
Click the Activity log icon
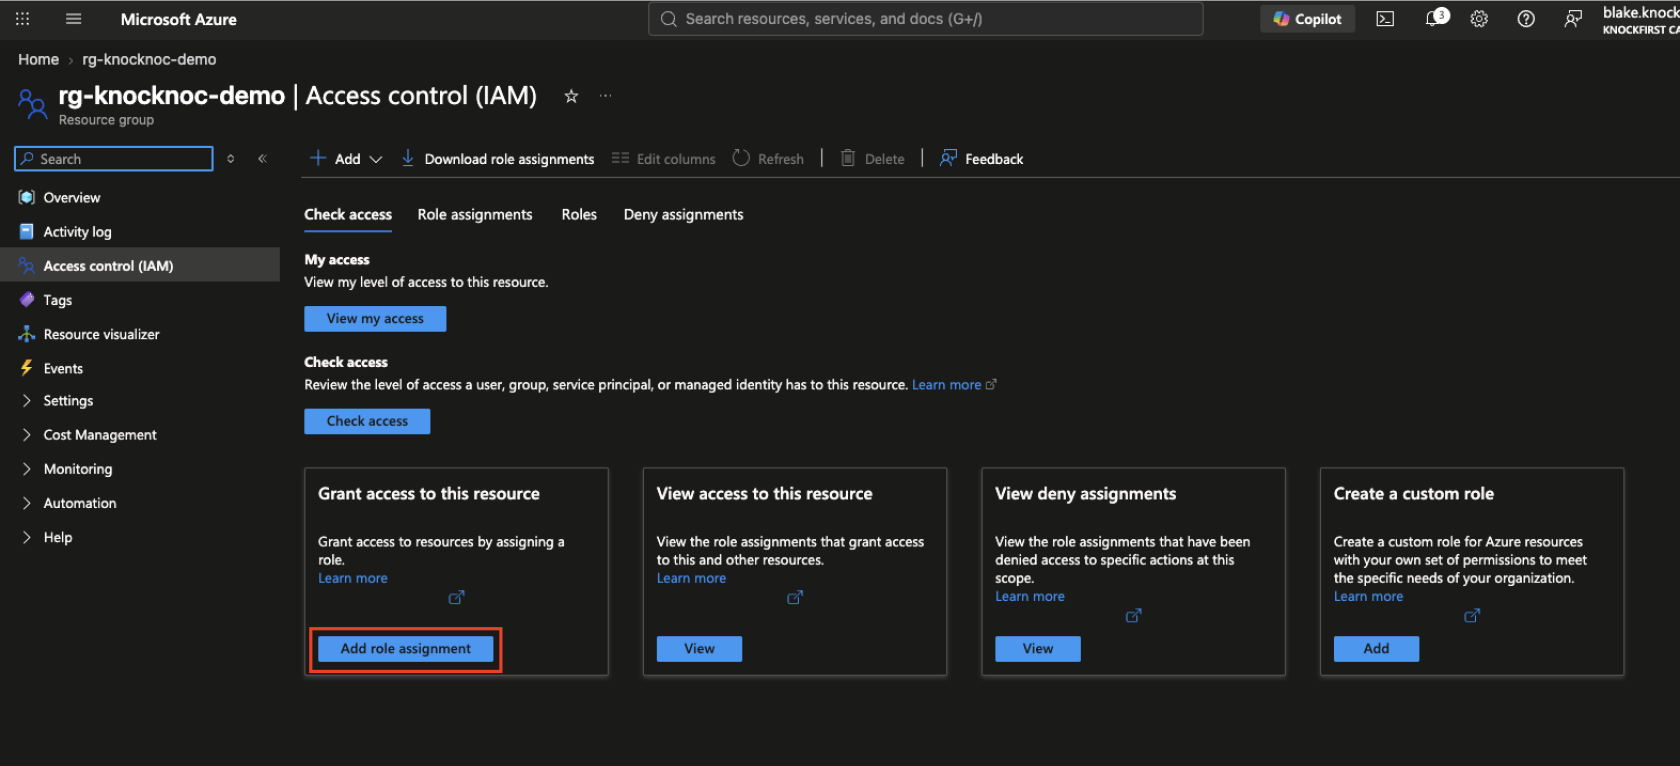27,232
